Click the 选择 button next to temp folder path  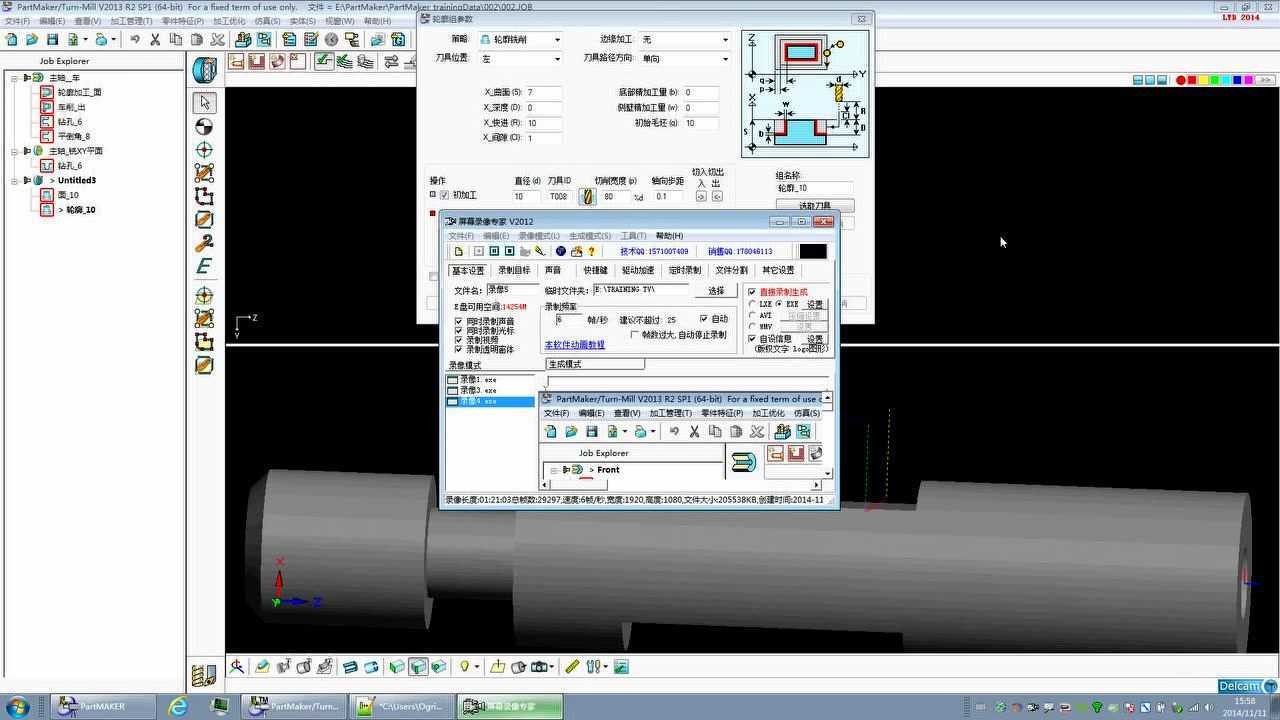[716, 290]
